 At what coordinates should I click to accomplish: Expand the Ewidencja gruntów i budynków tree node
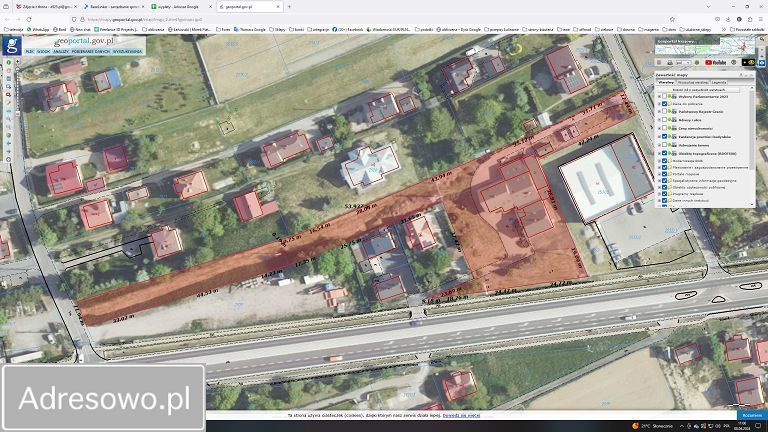click(659, 136)
